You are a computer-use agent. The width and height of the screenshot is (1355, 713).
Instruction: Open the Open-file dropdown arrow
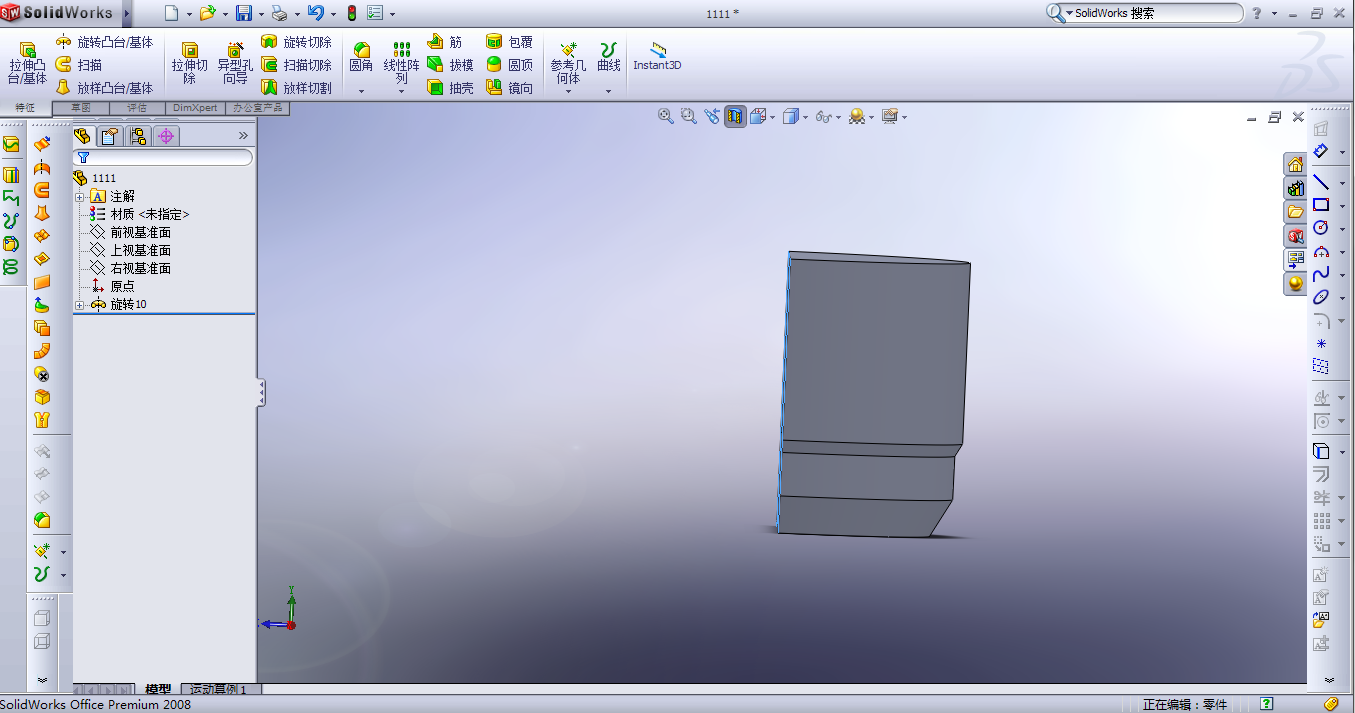point(224,14)
